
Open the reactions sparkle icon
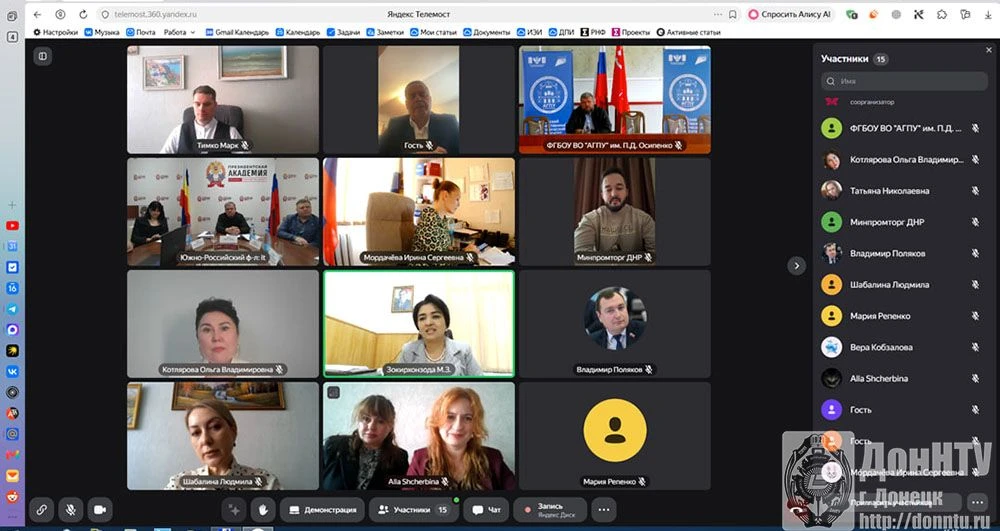(x=233, y=510)
